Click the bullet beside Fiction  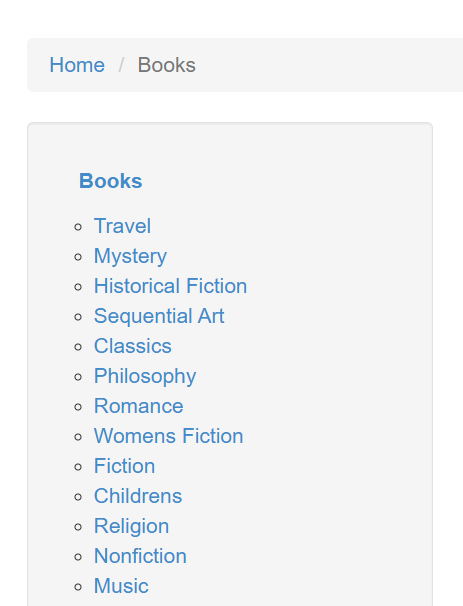[78, 467]
